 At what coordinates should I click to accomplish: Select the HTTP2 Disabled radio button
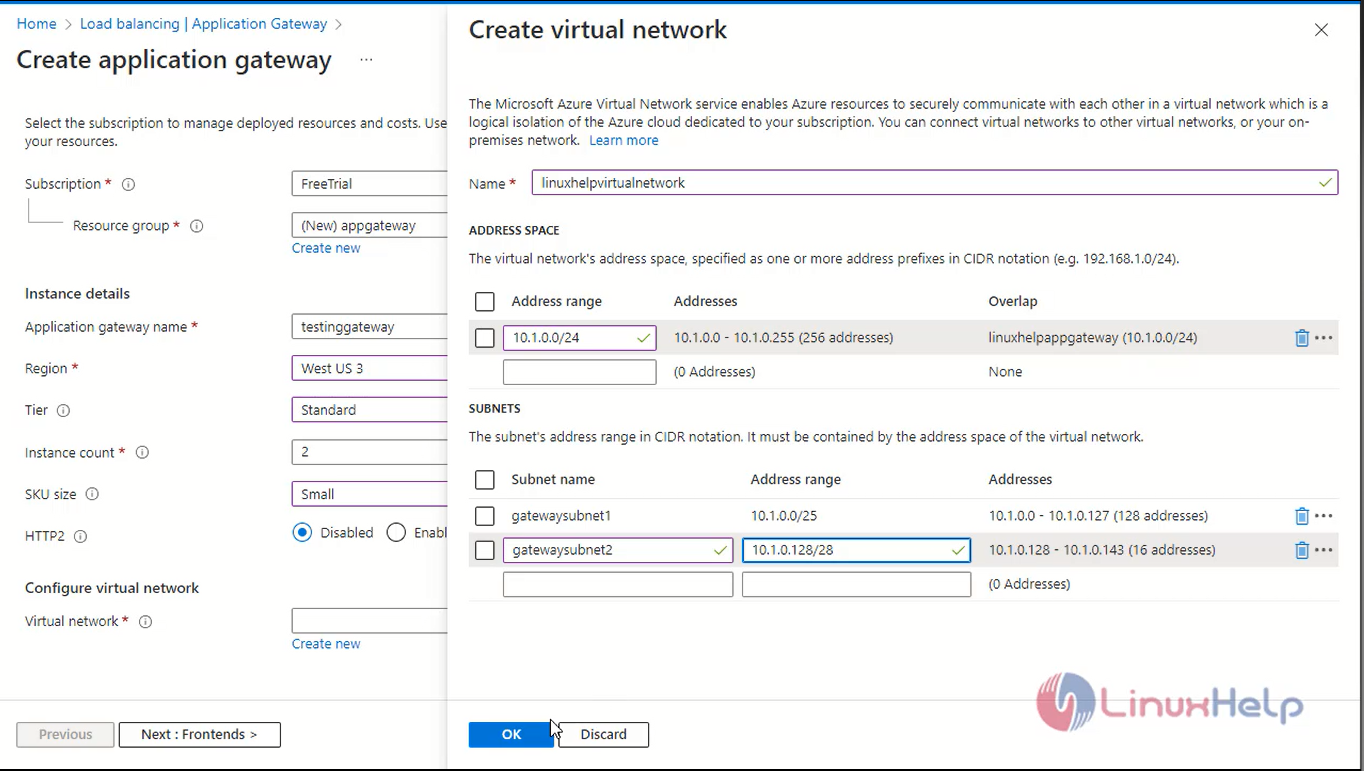(x=302, y=532)
